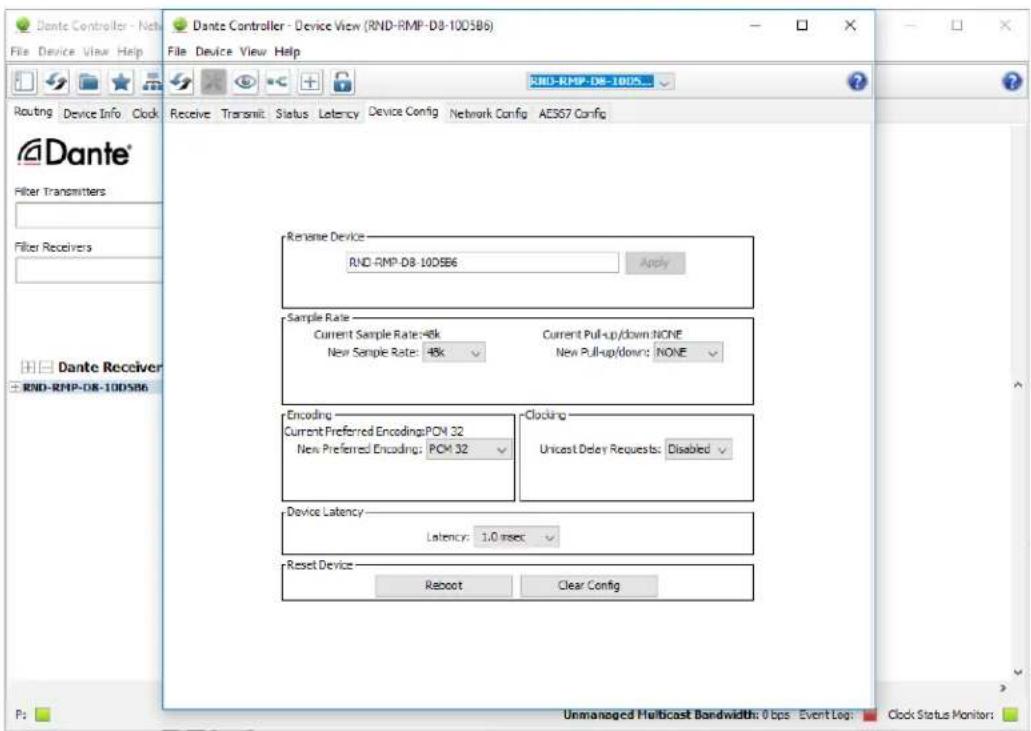1031x731 pixels.
Task: Click the star icon in Network View toolbar
Action: 121,82
